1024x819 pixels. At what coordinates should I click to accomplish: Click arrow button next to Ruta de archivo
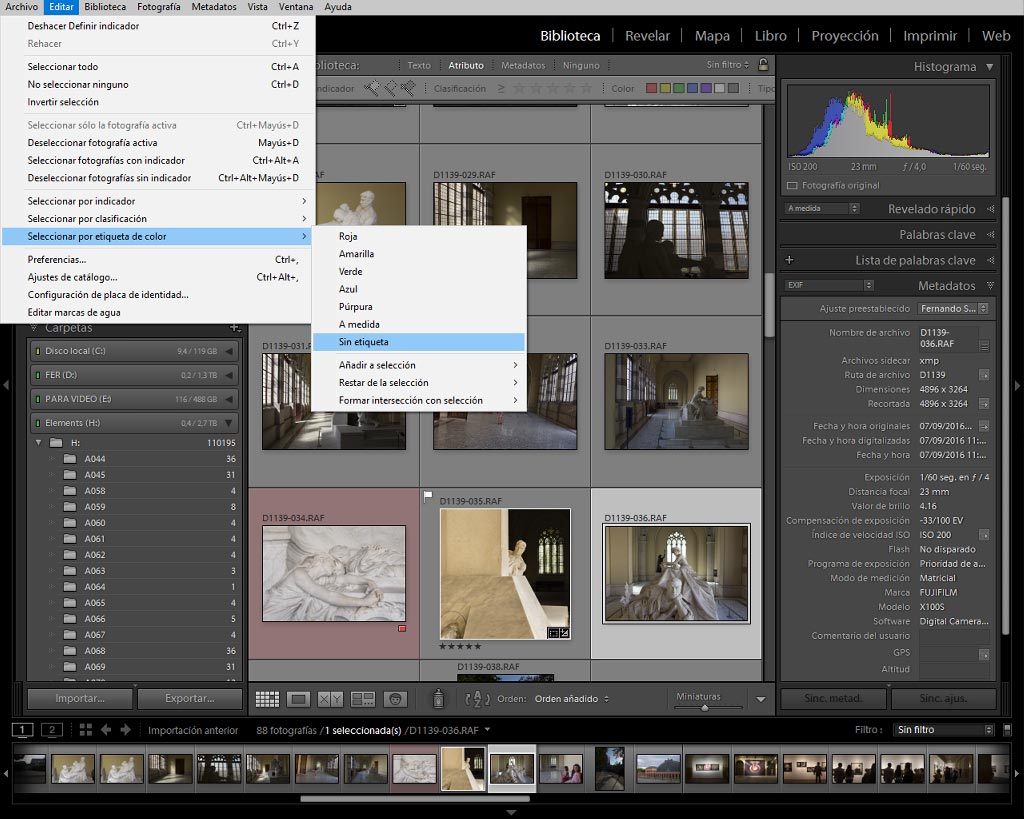click(x=984, y=375)
